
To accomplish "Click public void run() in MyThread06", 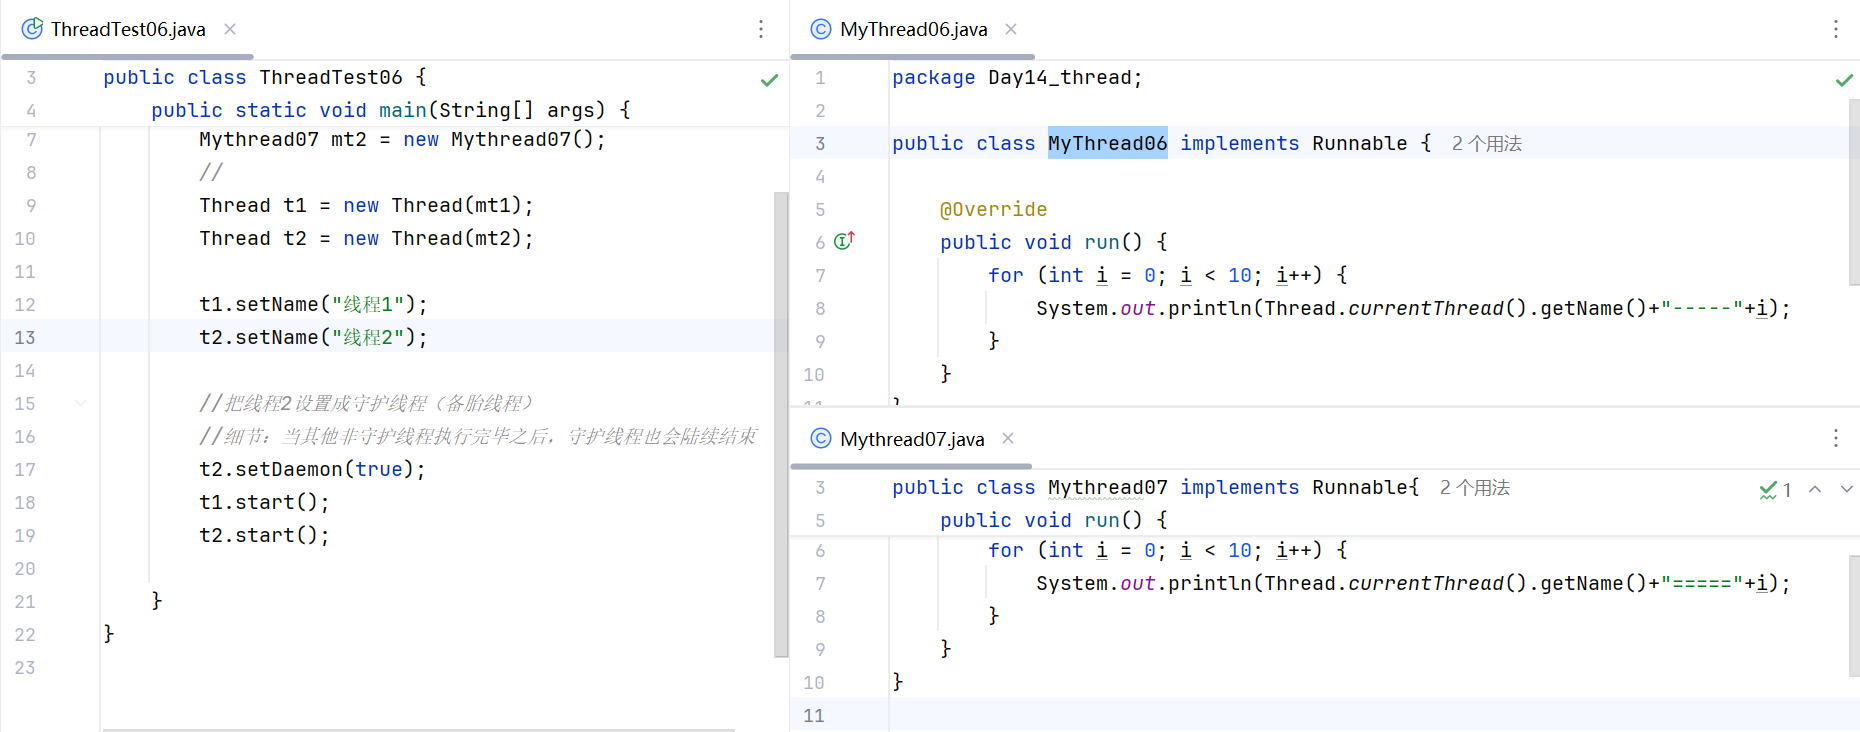I will 1054,242.
